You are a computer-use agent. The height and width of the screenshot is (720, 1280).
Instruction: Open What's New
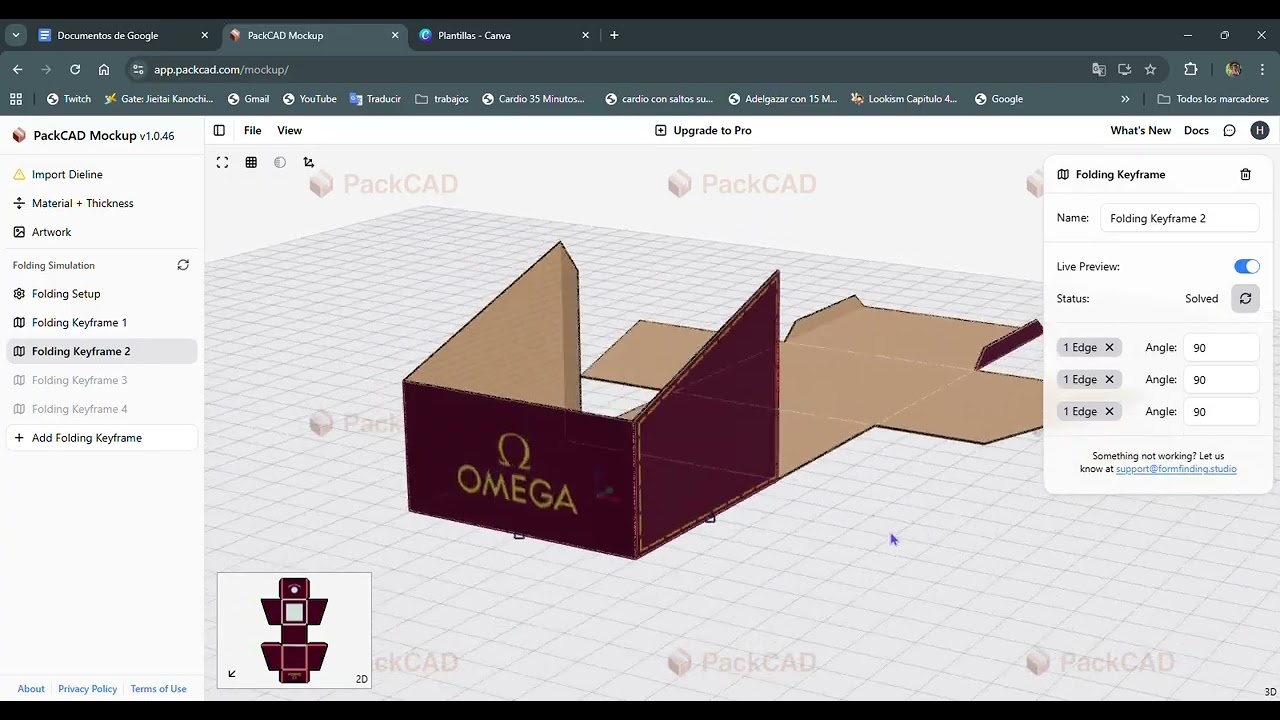pos(1140,130)
